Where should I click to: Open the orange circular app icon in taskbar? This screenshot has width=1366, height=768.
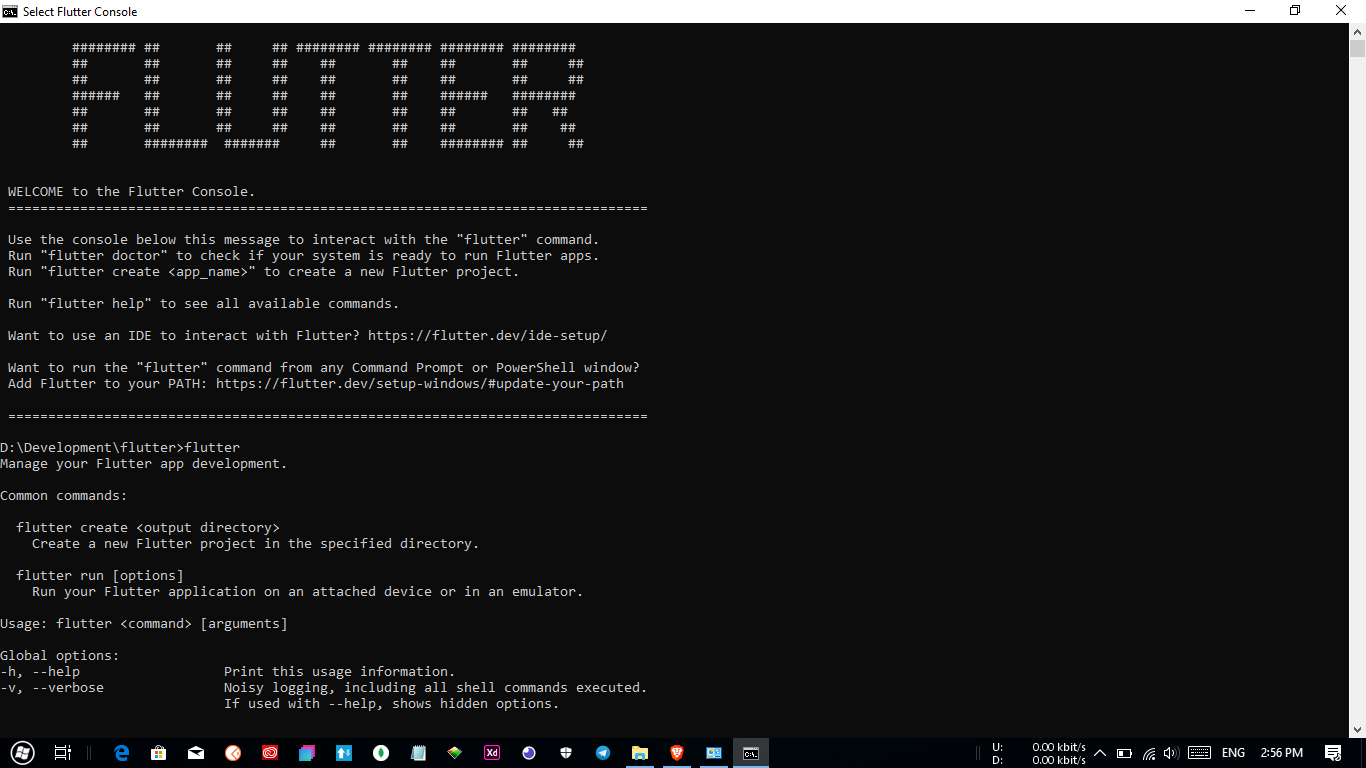click(233, 753)
